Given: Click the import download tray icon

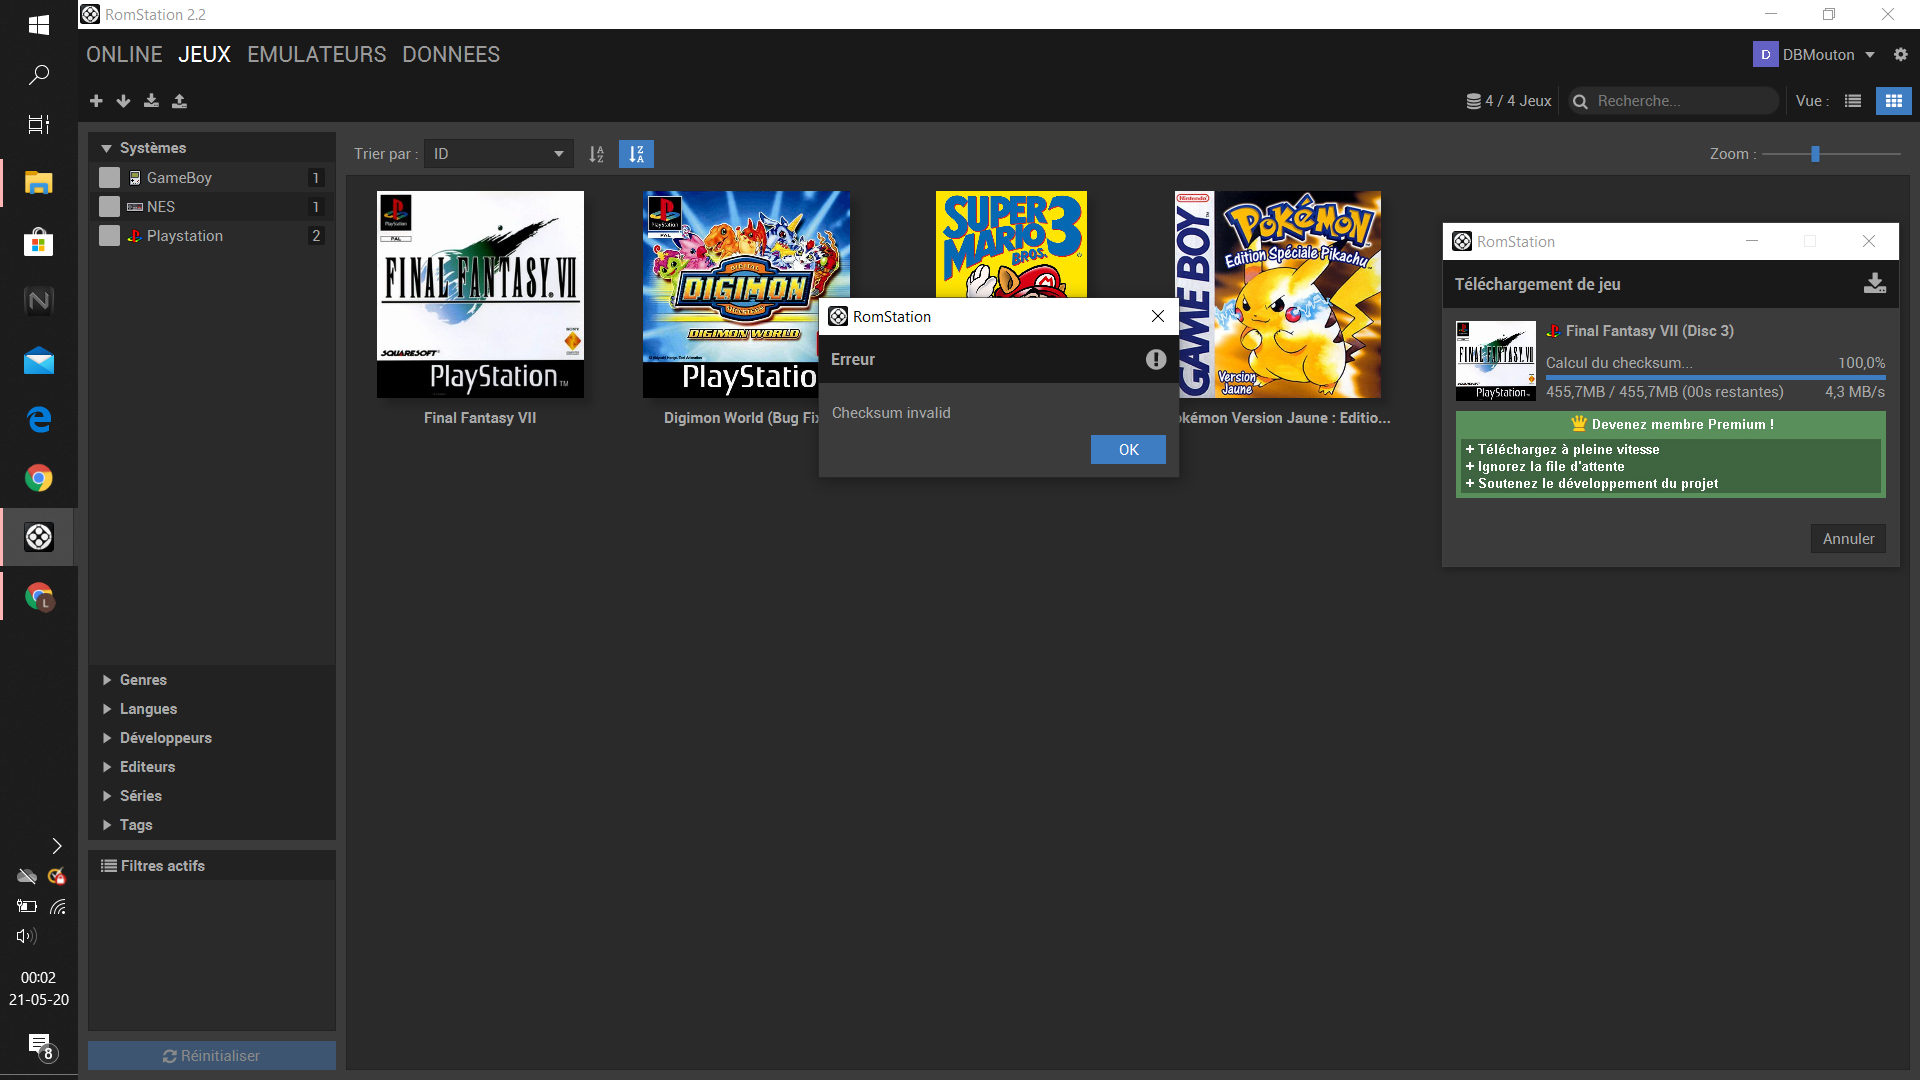Looking at the screenshot, I should (x=151, y=101).
